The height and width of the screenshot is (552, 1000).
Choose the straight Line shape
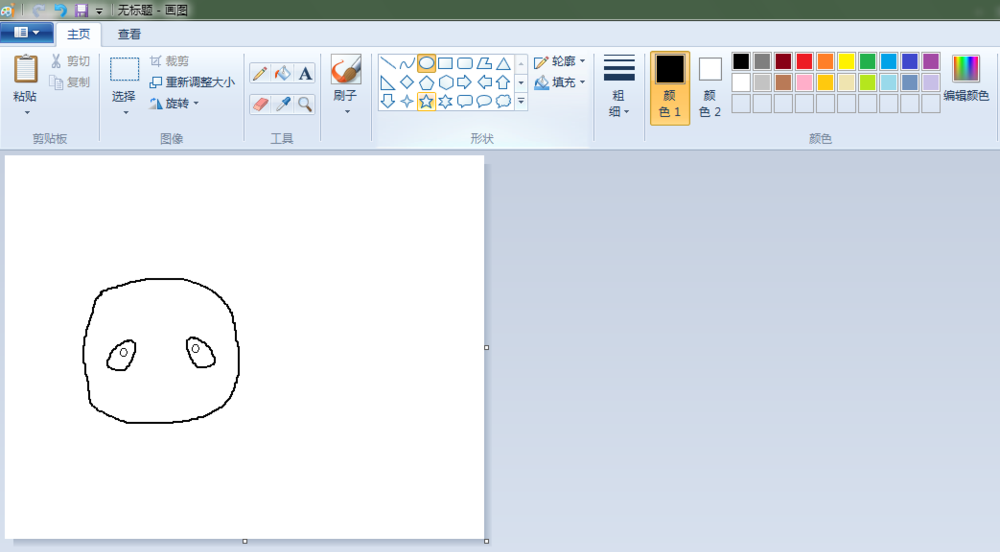pyautogui.click(x=388, y=63)
